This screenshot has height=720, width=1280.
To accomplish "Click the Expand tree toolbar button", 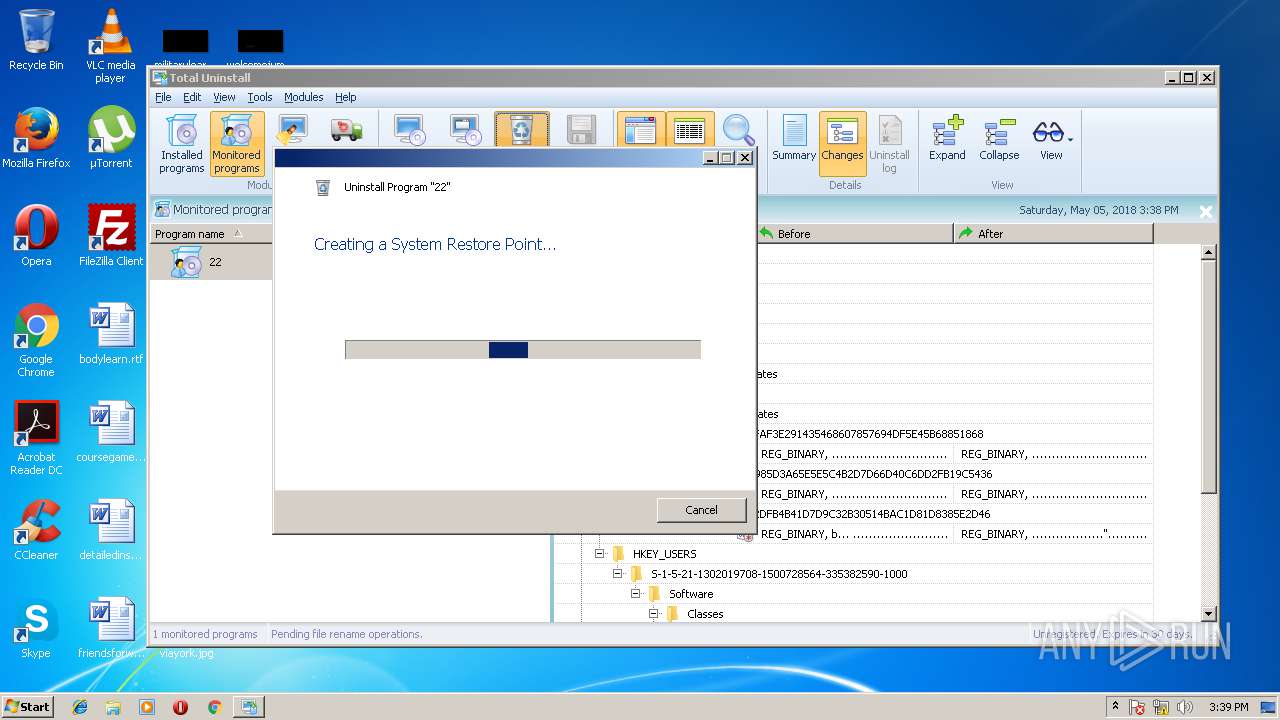I will click(947, 140).
